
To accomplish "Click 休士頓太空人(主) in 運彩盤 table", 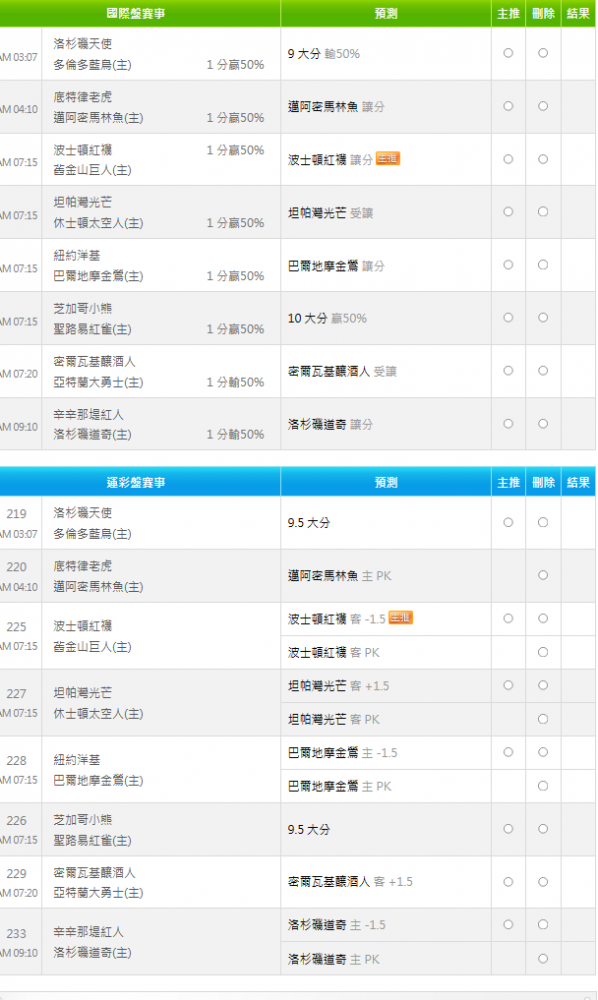I will 98,714.
